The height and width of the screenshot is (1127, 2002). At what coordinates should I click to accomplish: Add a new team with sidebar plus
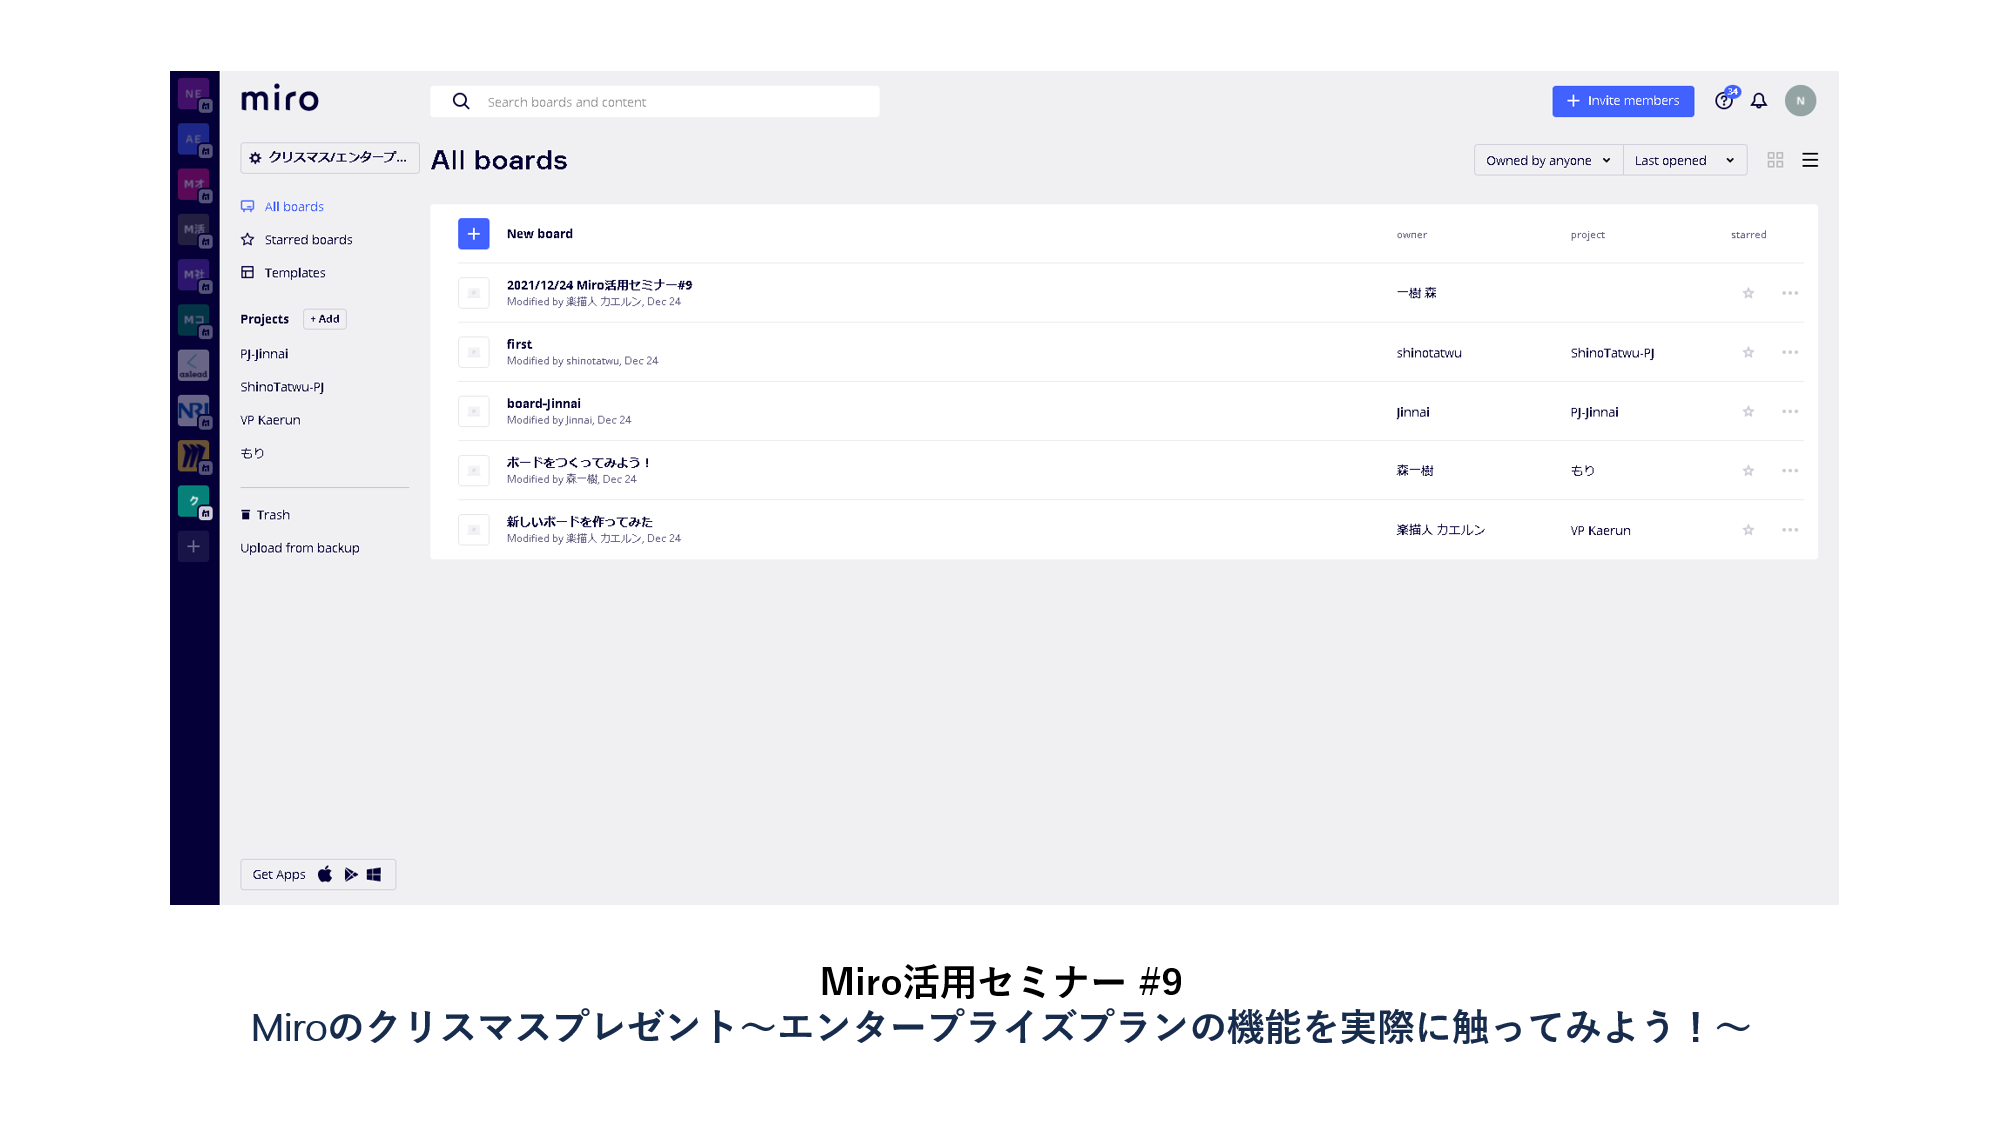click(193, 547)
